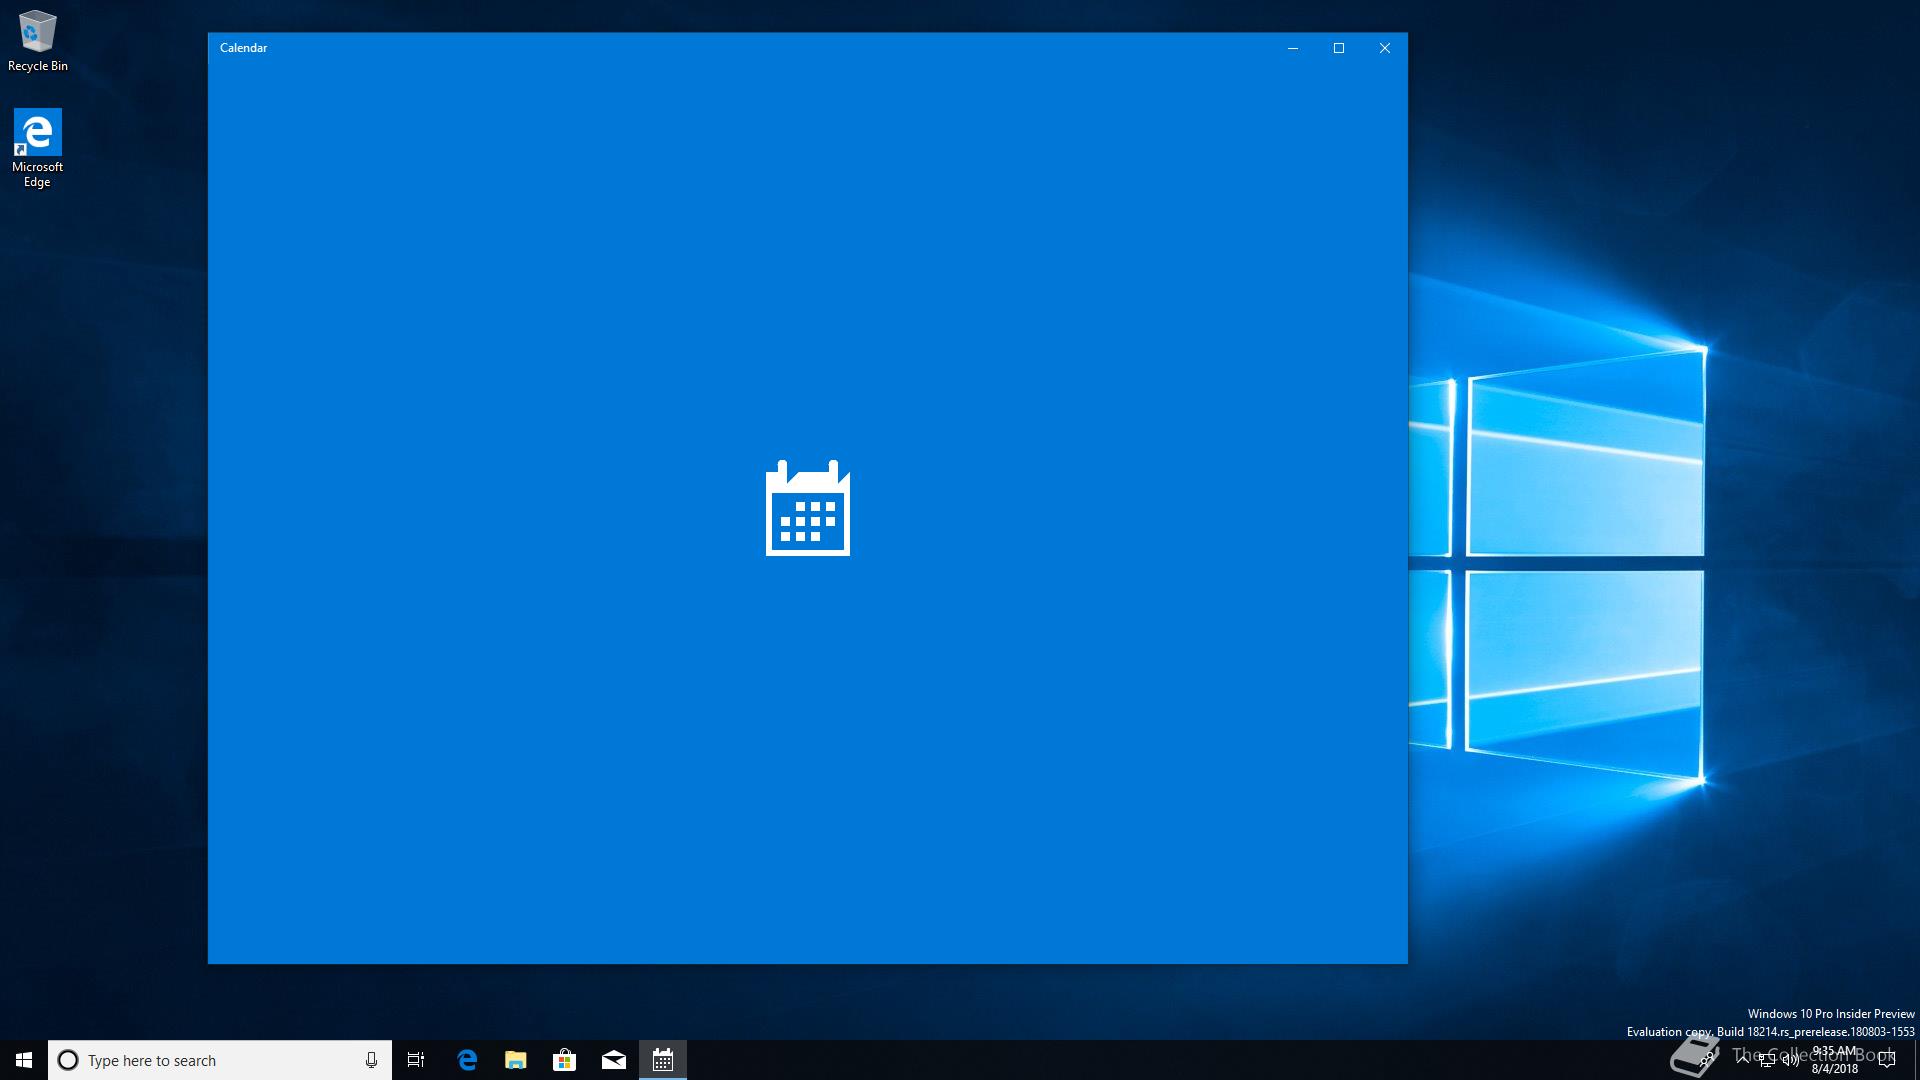
Task: Click the Cortana circle icon in search box
Action: (x=68, y=1060)
